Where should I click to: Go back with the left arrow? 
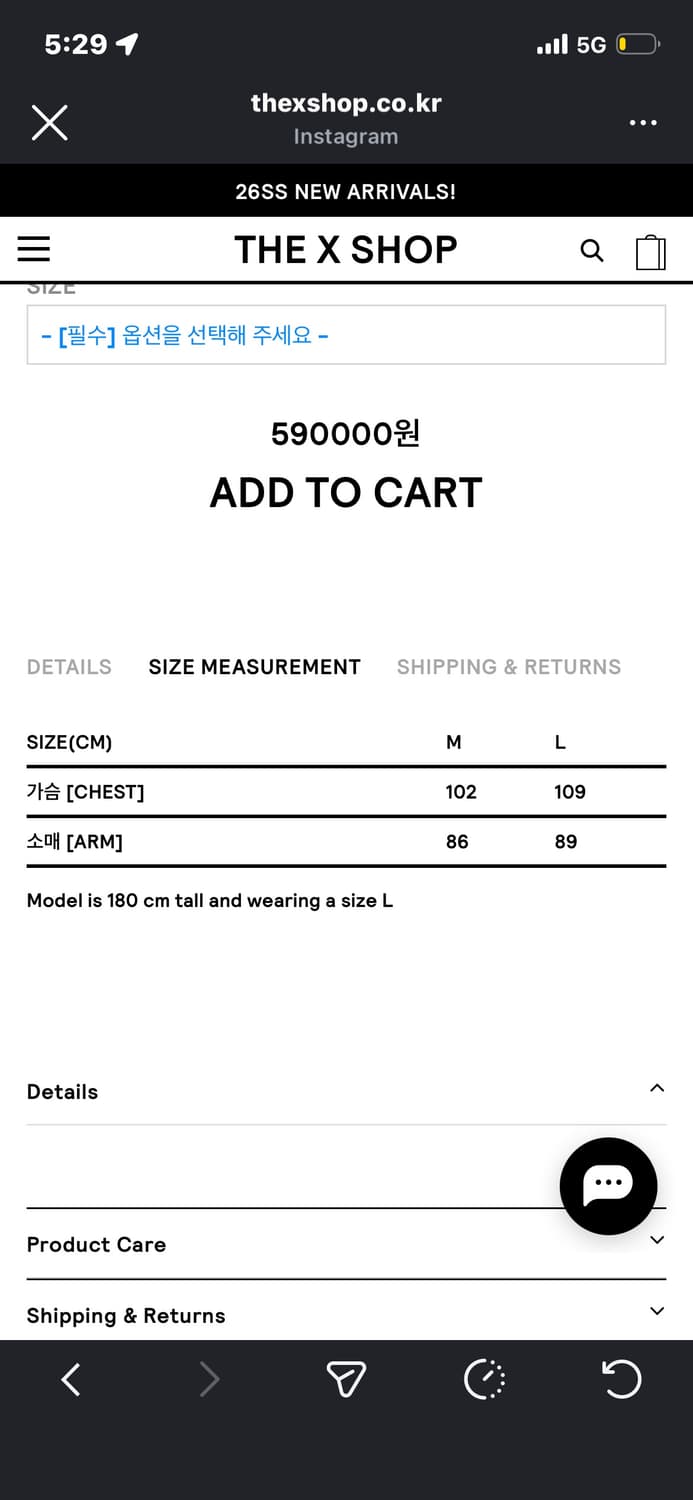(71, 1380)
